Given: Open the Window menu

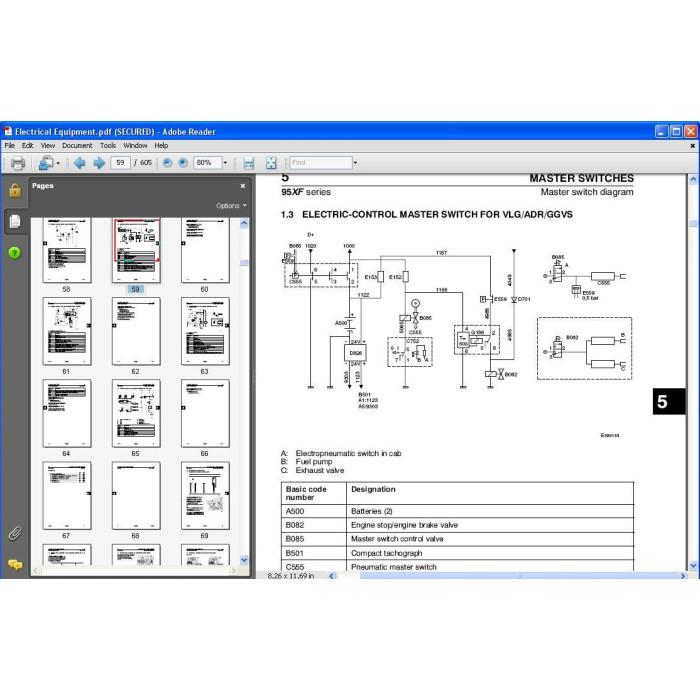Looking at the screenshot, I should point(135,146).
